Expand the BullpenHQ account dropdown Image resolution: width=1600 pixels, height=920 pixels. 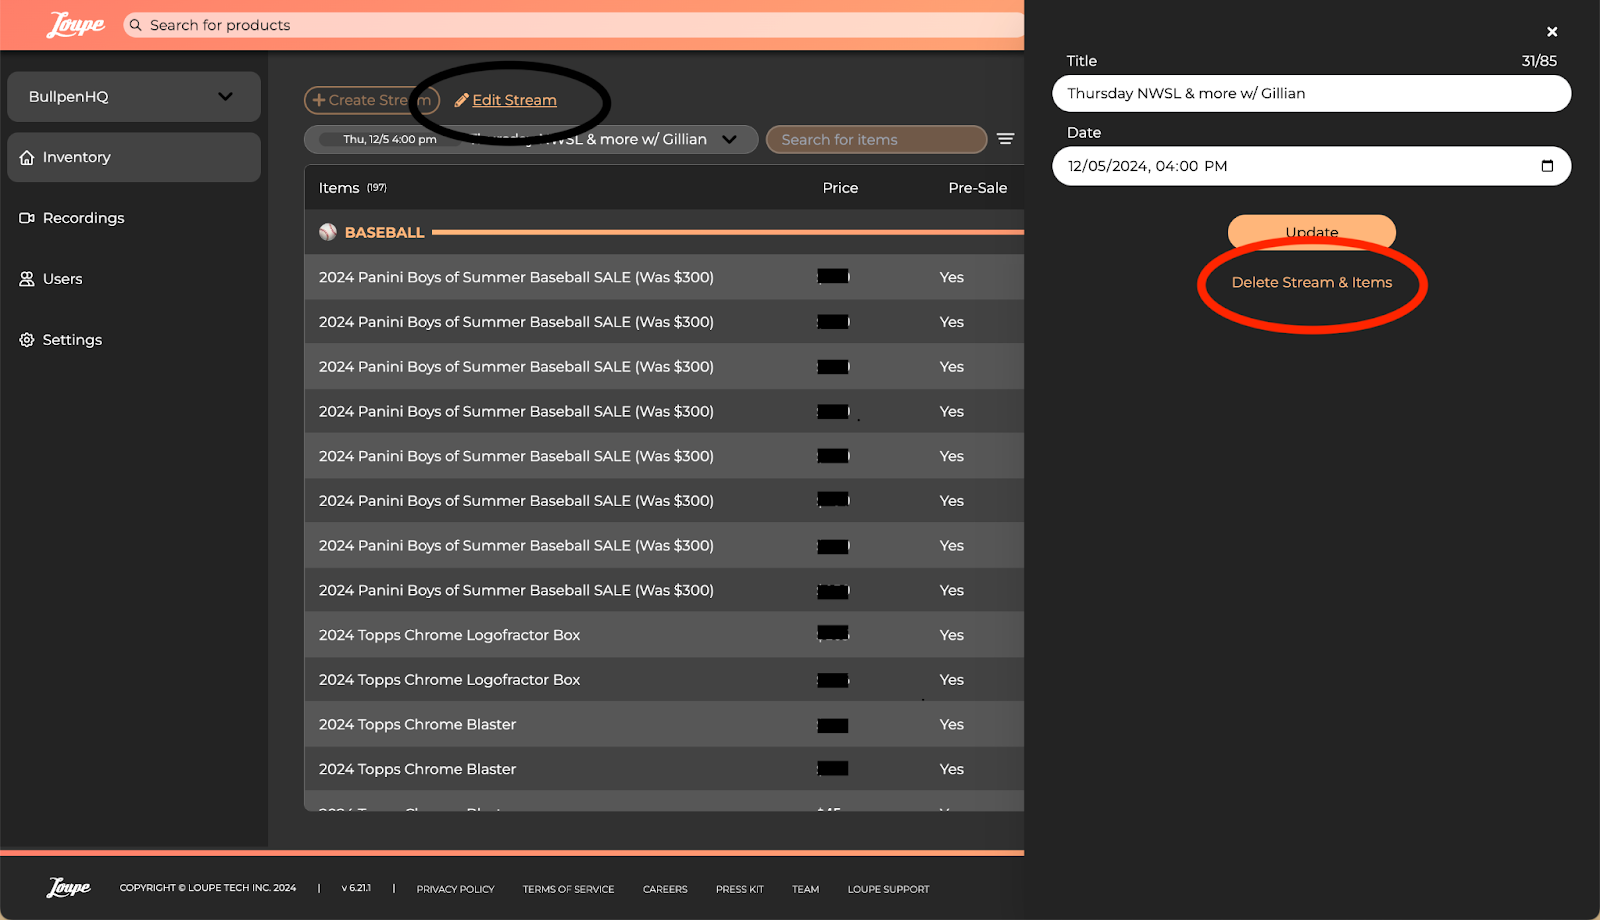[x=225, y=97]
